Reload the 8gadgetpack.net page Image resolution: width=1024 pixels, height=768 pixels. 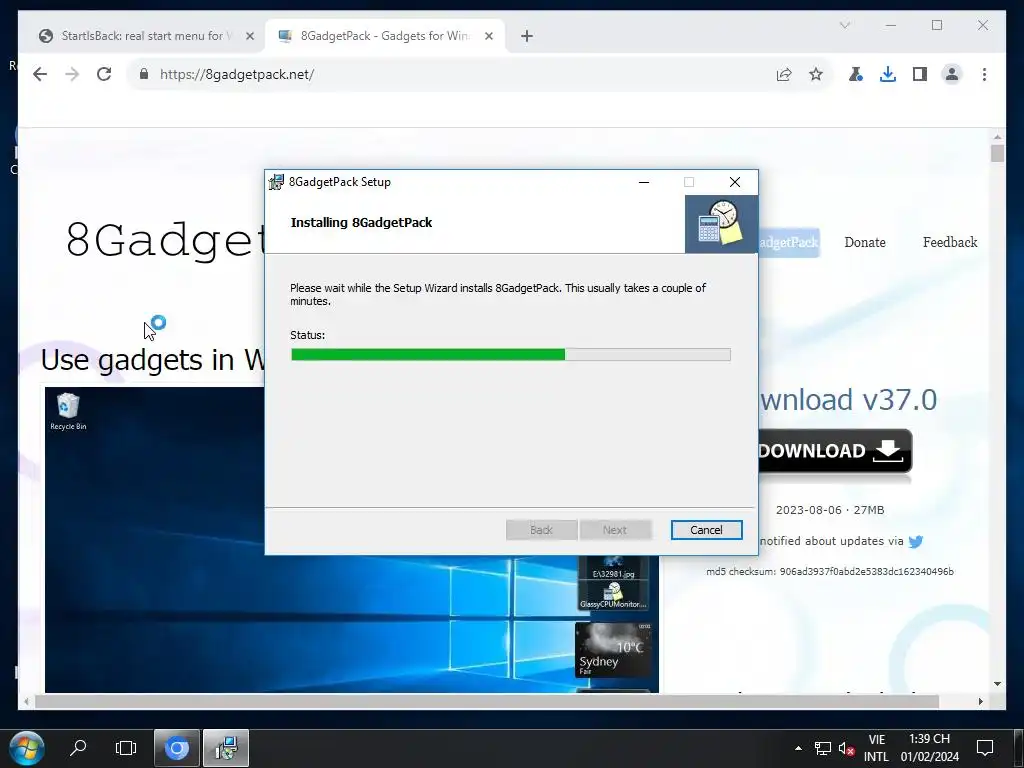coord(104,74)
